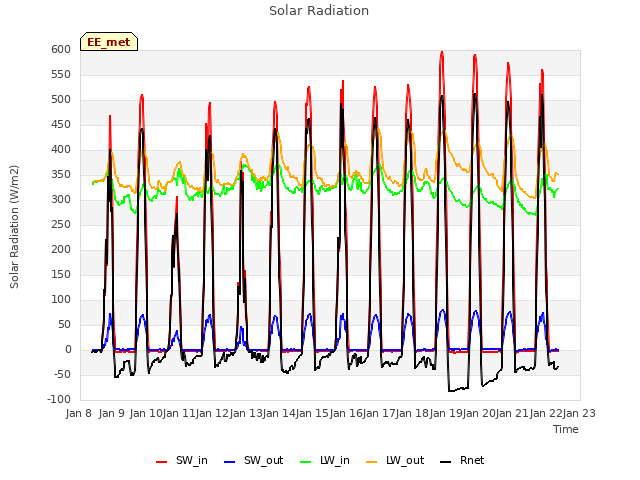This screenshot has width=640, height=480.
Task: Click the black Rnet legend swatch
Action: point(446,462)
